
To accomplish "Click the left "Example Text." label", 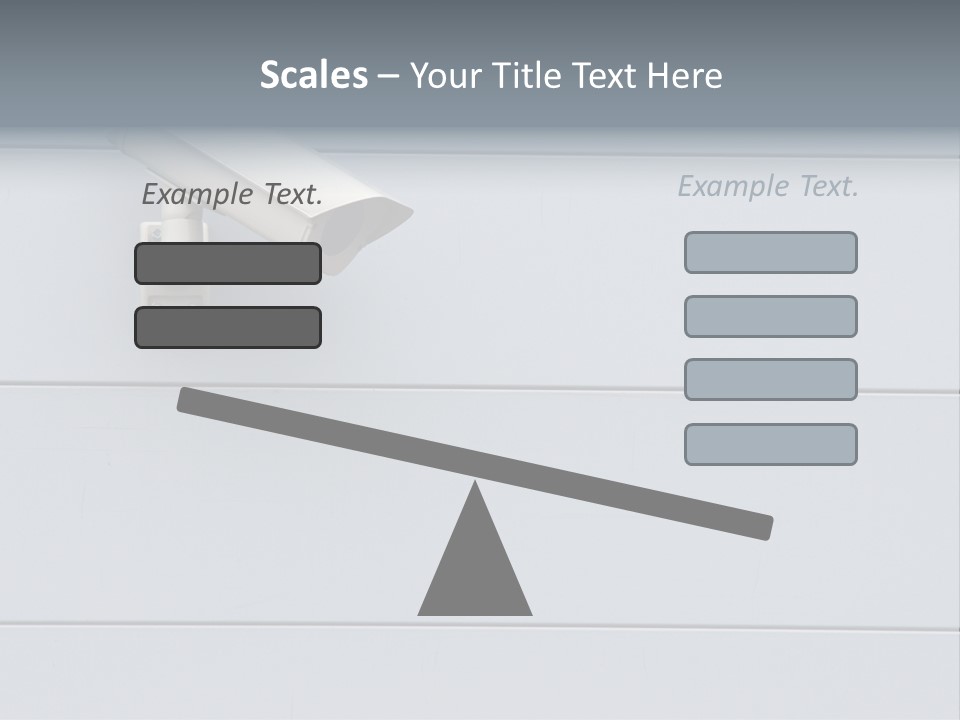I will click(232, 195).
